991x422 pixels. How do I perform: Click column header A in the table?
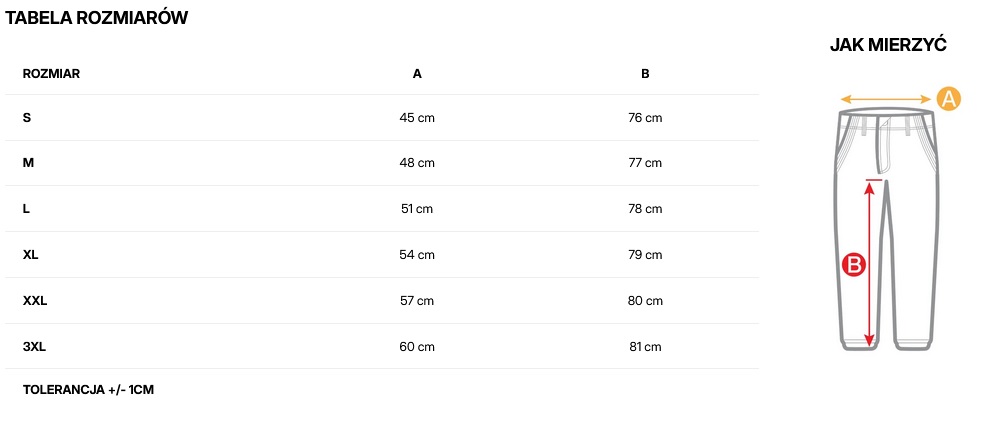click(x=417, y=73)
